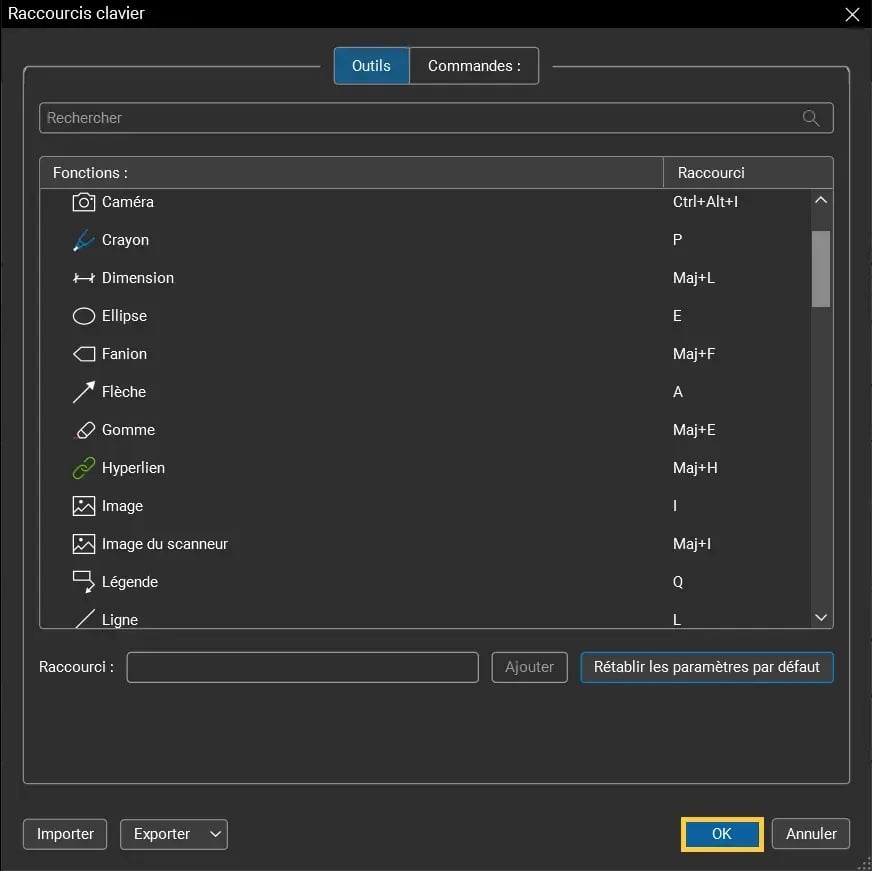Select the Fanion flag tool icon
Viewport: 872px width, 871px height.
click(x=84, y=354)
